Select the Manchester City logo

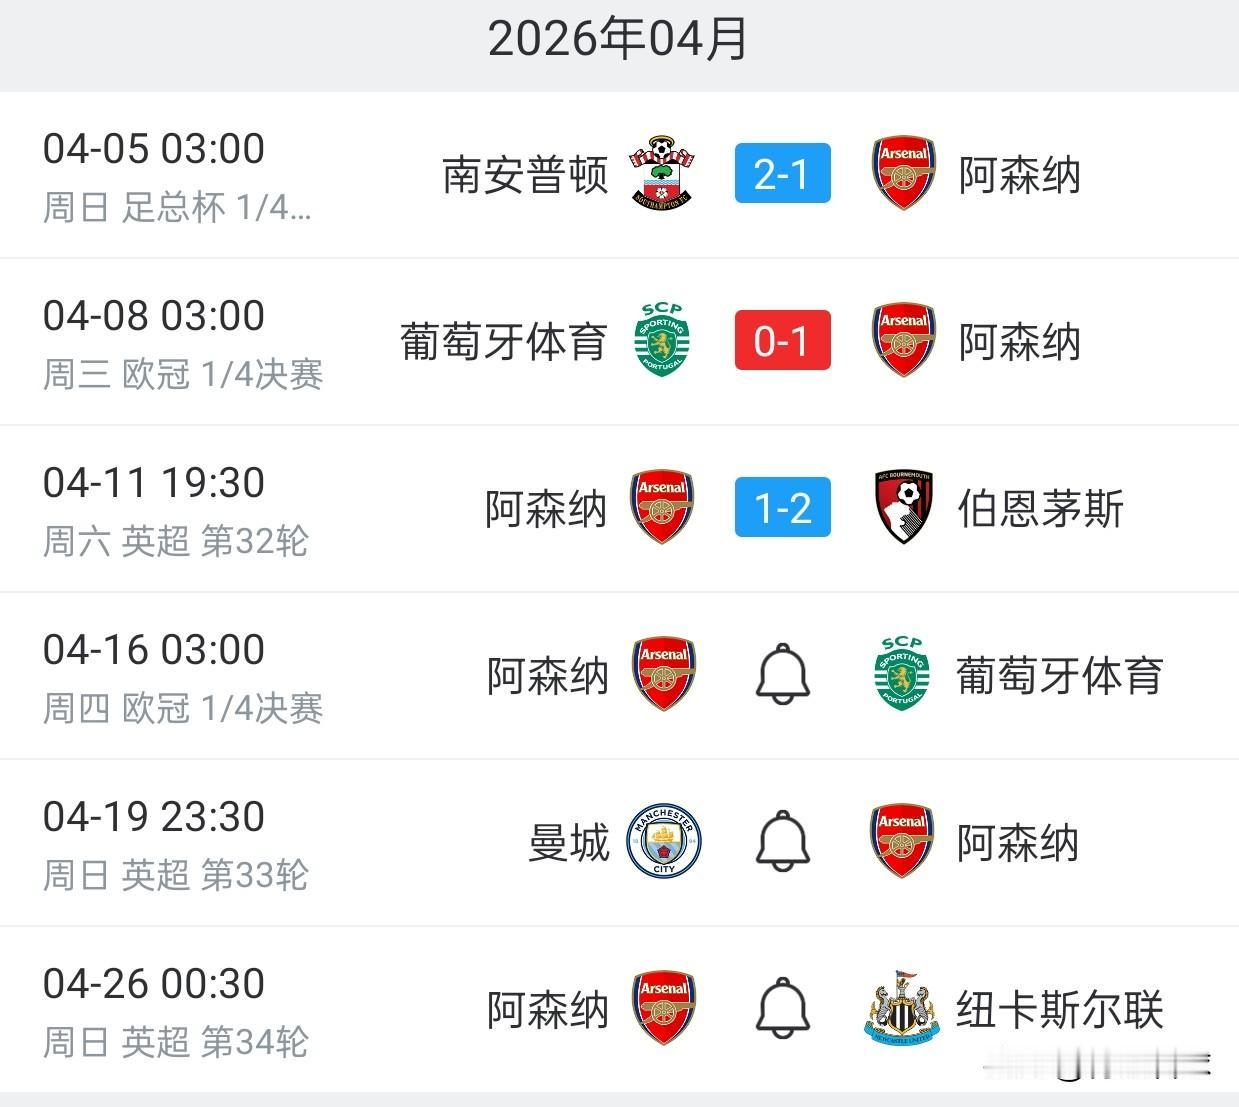tap(663, 841)
